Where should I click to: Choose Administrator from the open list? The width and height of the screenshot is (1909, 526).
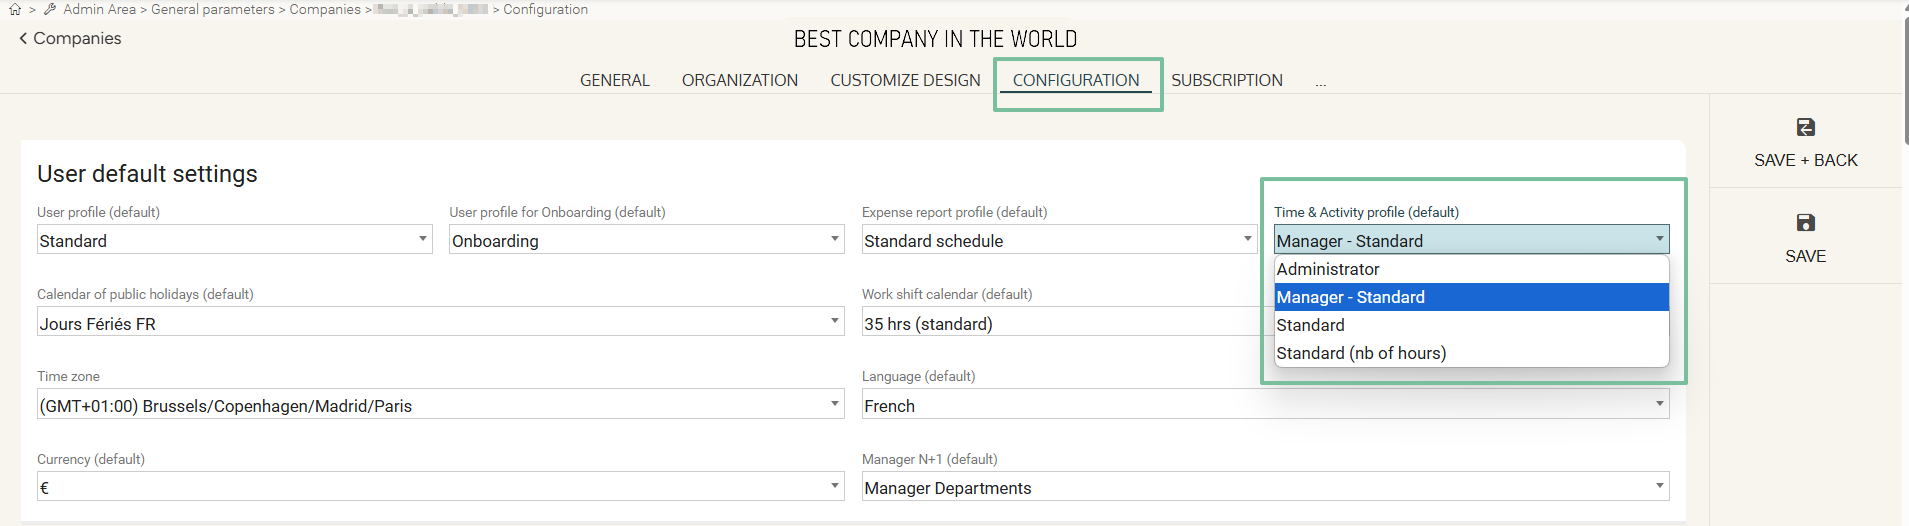click(x=1472, y=269)
